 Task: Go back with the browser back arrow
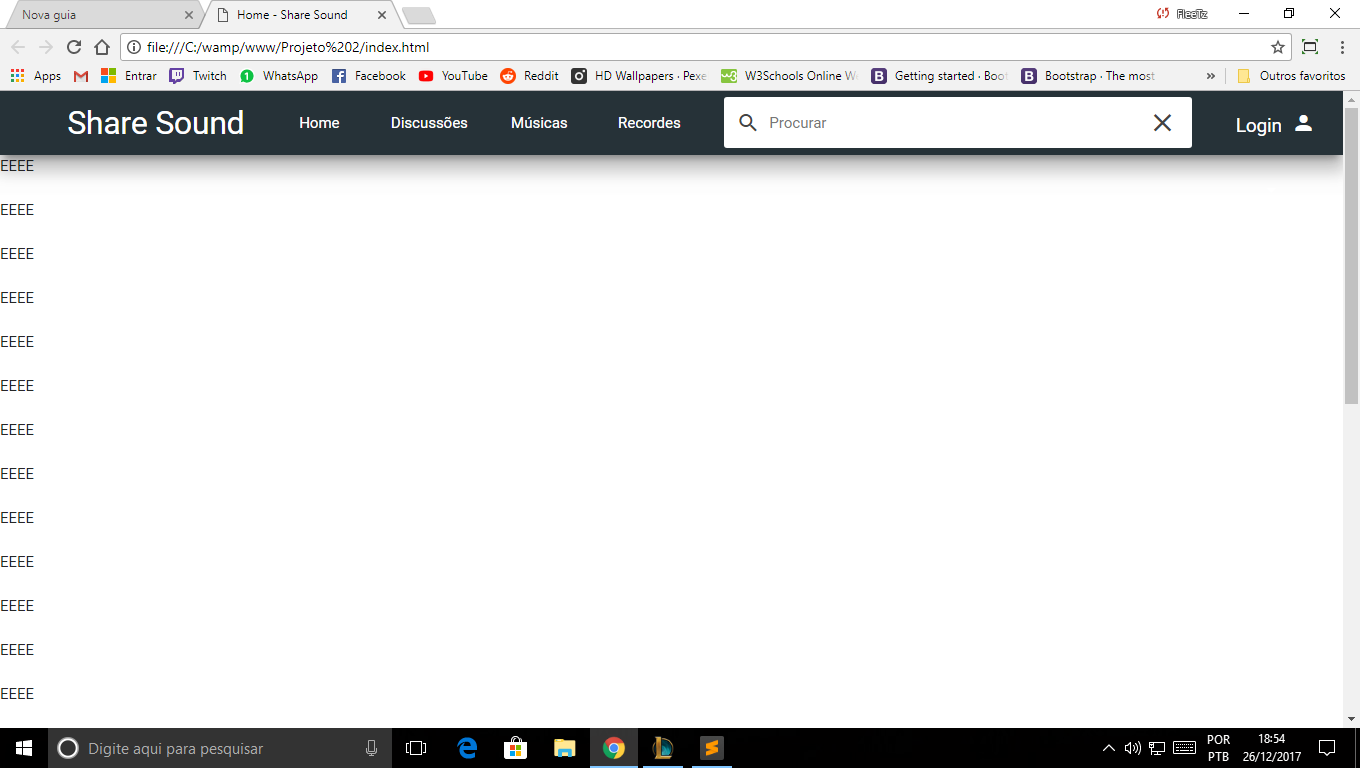pos(18,47)
